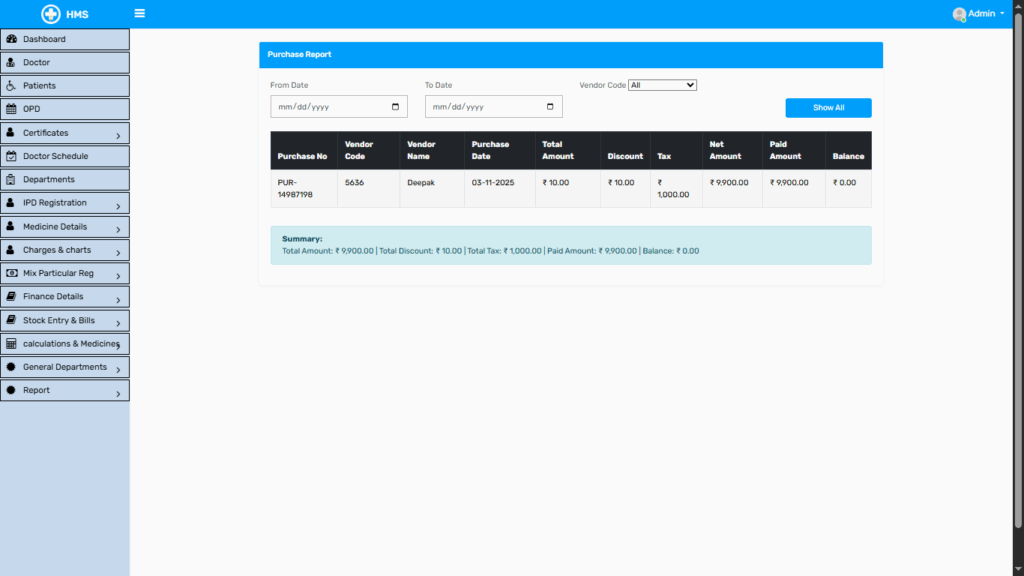
Task: Click the Show All button
Action: point(828,108)
